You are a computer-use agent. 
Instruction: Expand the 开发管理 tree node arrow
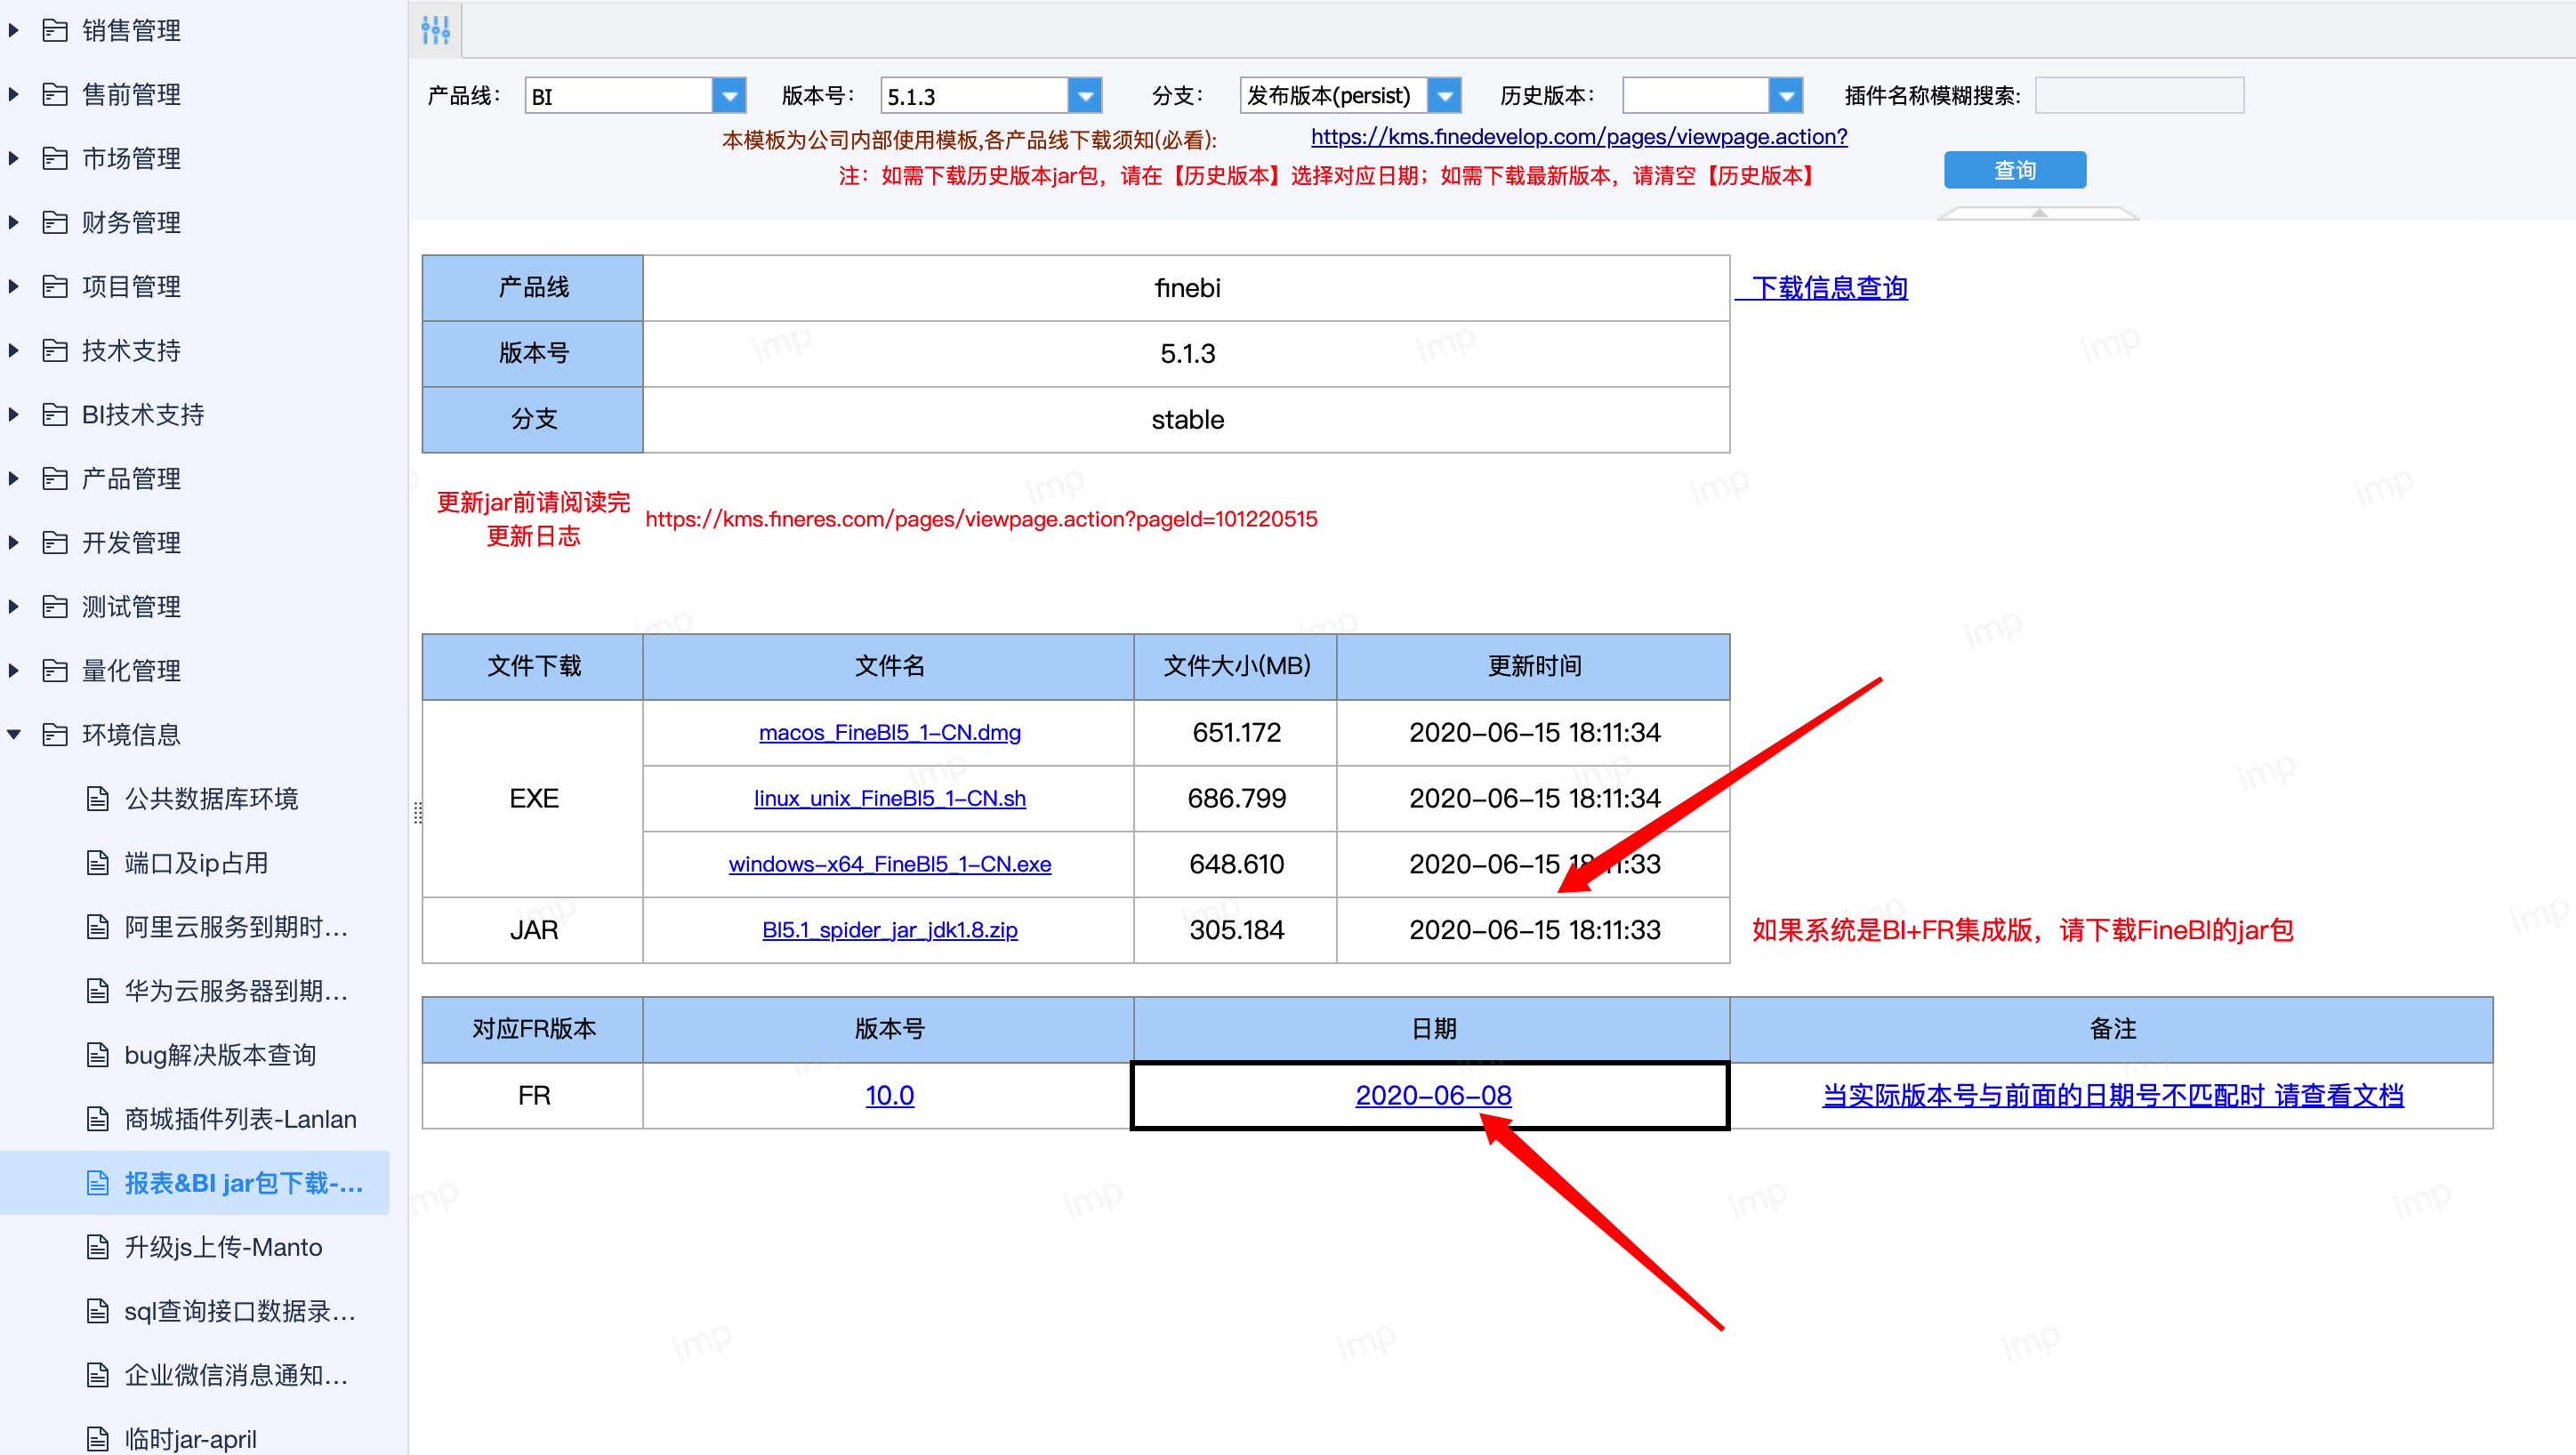click(14, 542)
